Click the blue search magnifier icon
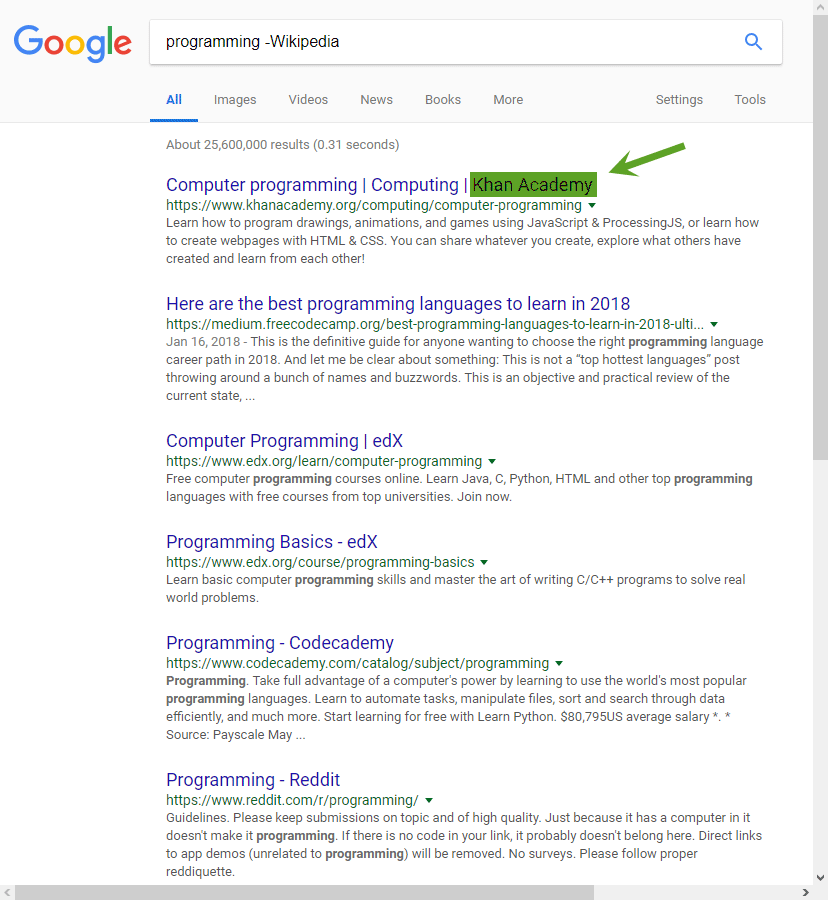This screenshot has width=828, height=900. [753, 41]
